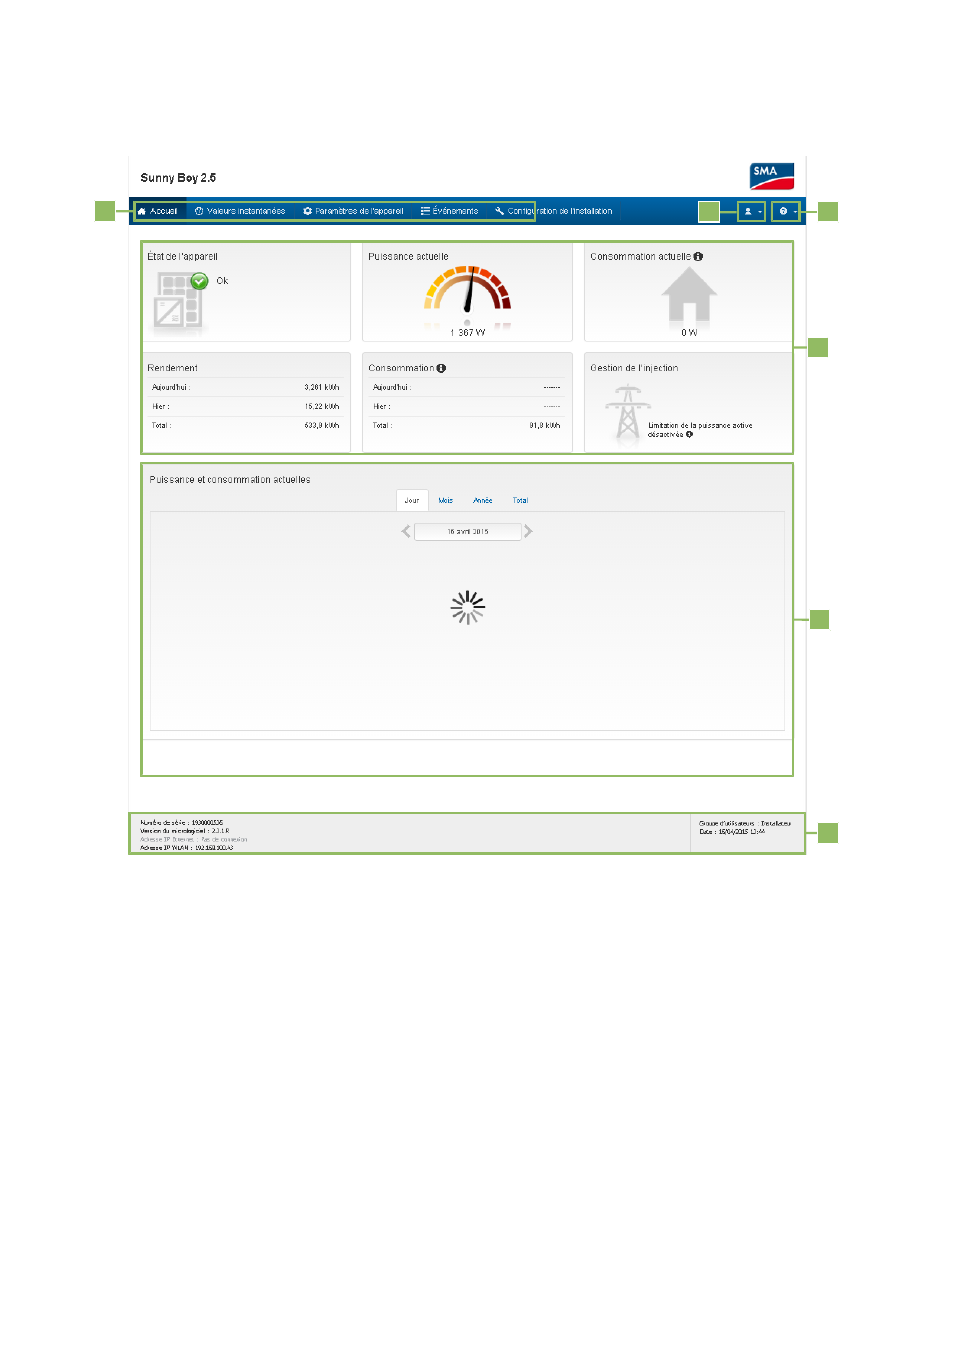Viewport: 953px width, 1352px height.
Task: Open Paramètres de l'appareil menu
Action: 354,211
